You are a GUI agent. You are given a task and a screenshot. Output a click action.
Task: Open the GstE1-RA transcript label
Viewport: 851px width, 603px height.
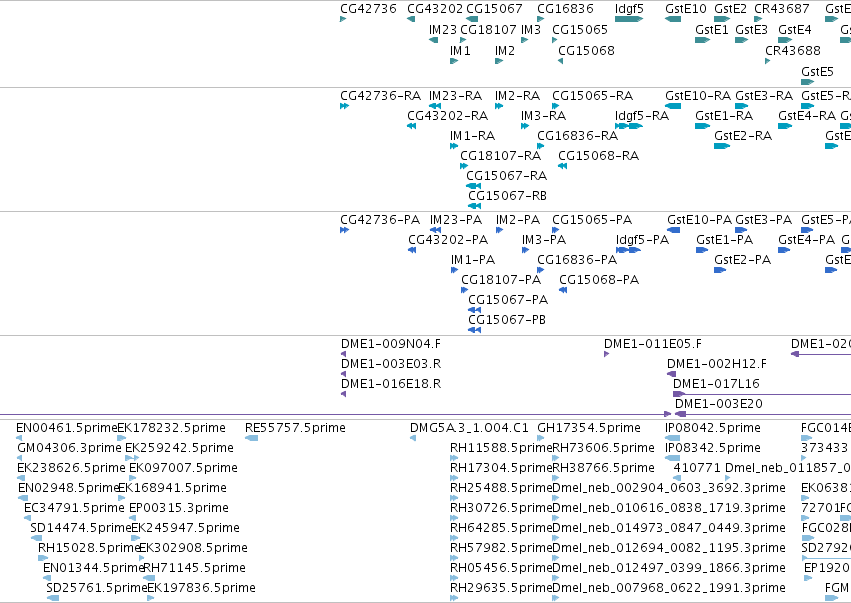click(724, 116)
